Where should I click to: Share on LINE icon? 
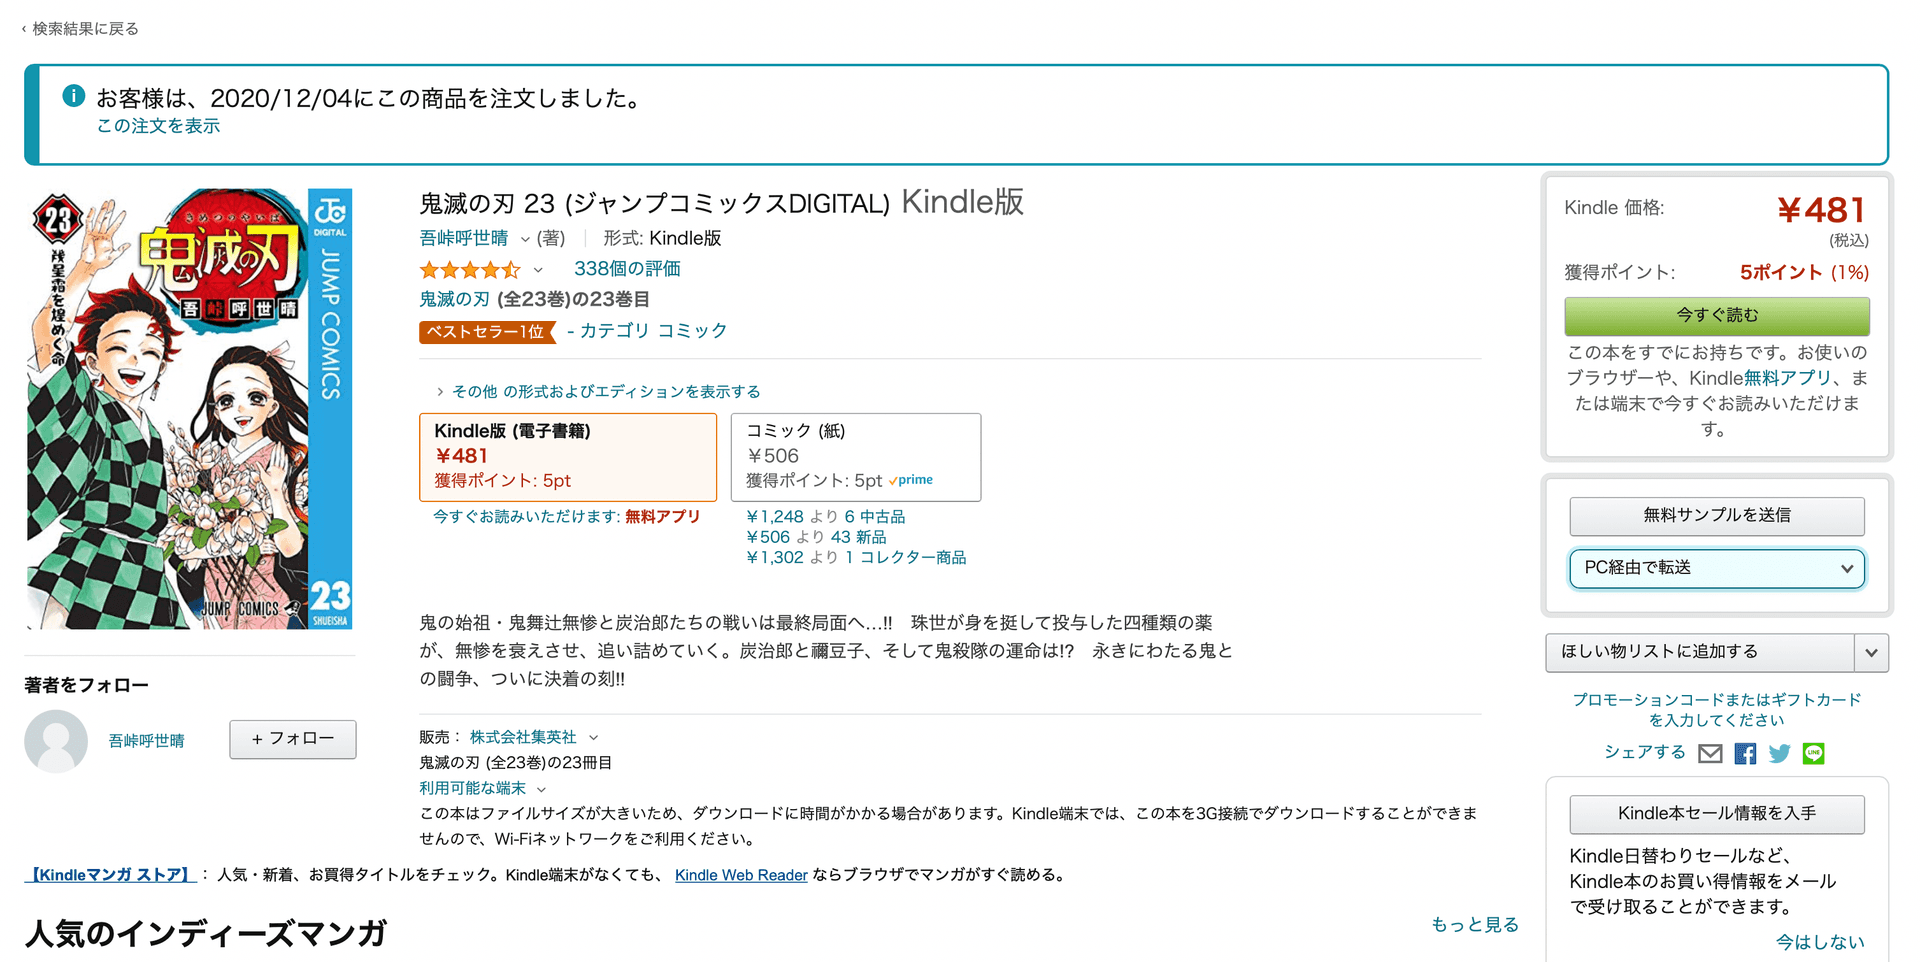point(1813,754)
